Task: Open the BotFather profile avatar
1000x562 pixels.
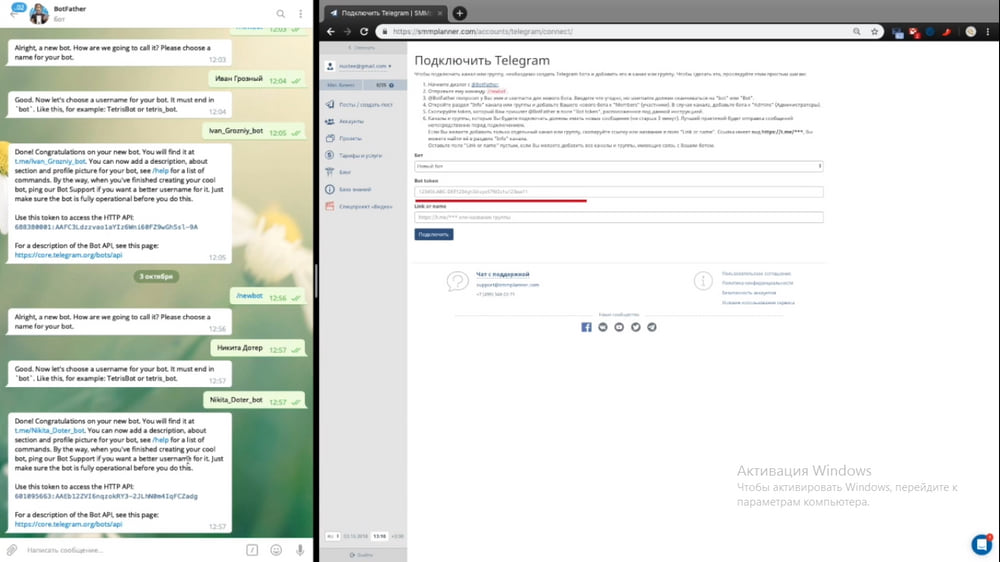Action: tap(39, 13)
